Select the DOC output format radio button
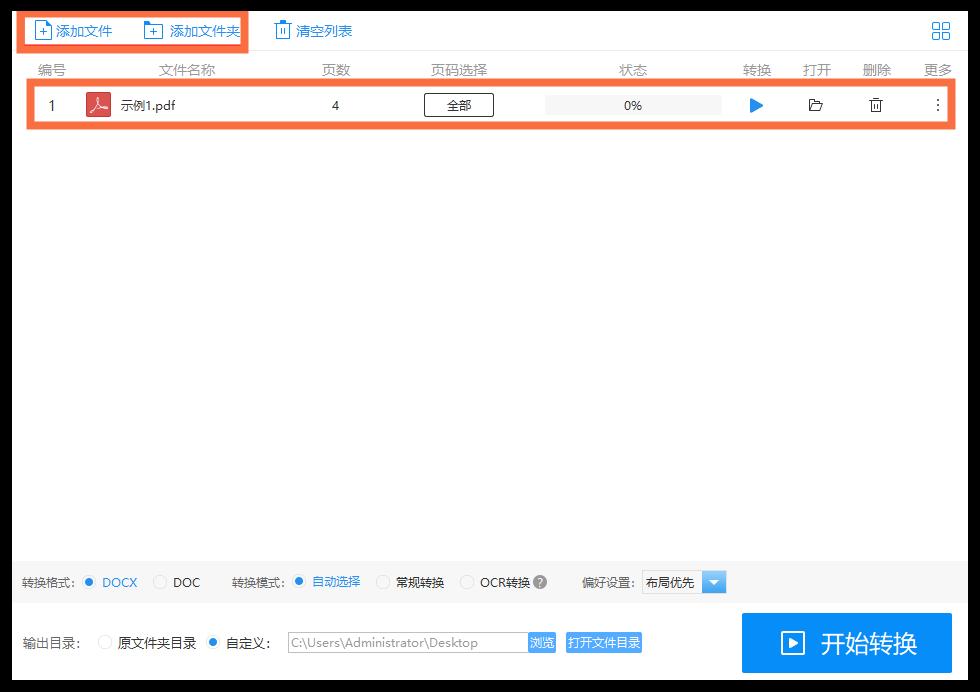 click(x=158, y=582)
